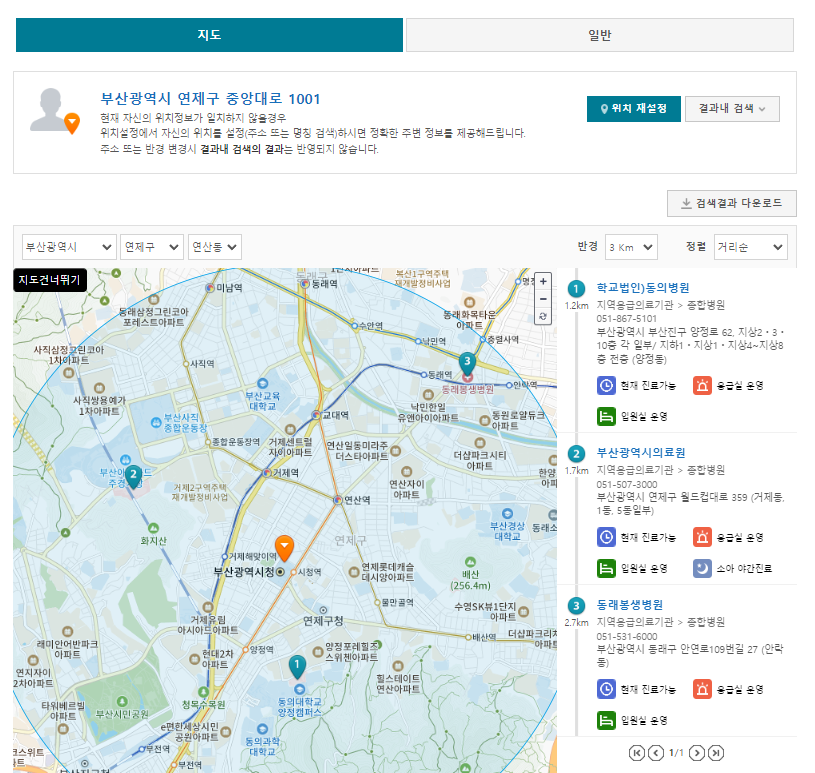This screenshot has width=815, height=773.
Task: Switch to the 지도 tab
Action: (x=209, y=35)
